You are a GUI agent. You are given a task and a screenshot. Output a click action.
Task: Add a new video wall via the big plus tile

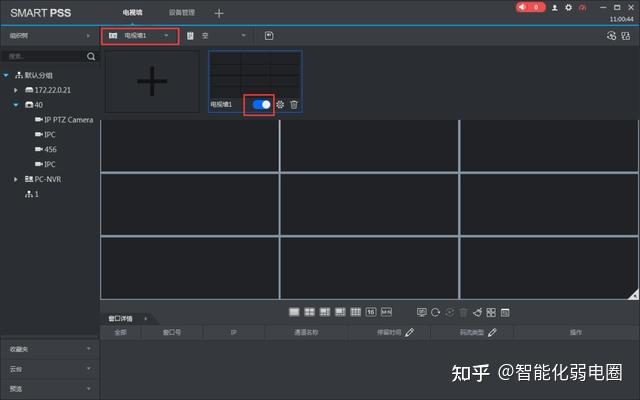point(152,82)
